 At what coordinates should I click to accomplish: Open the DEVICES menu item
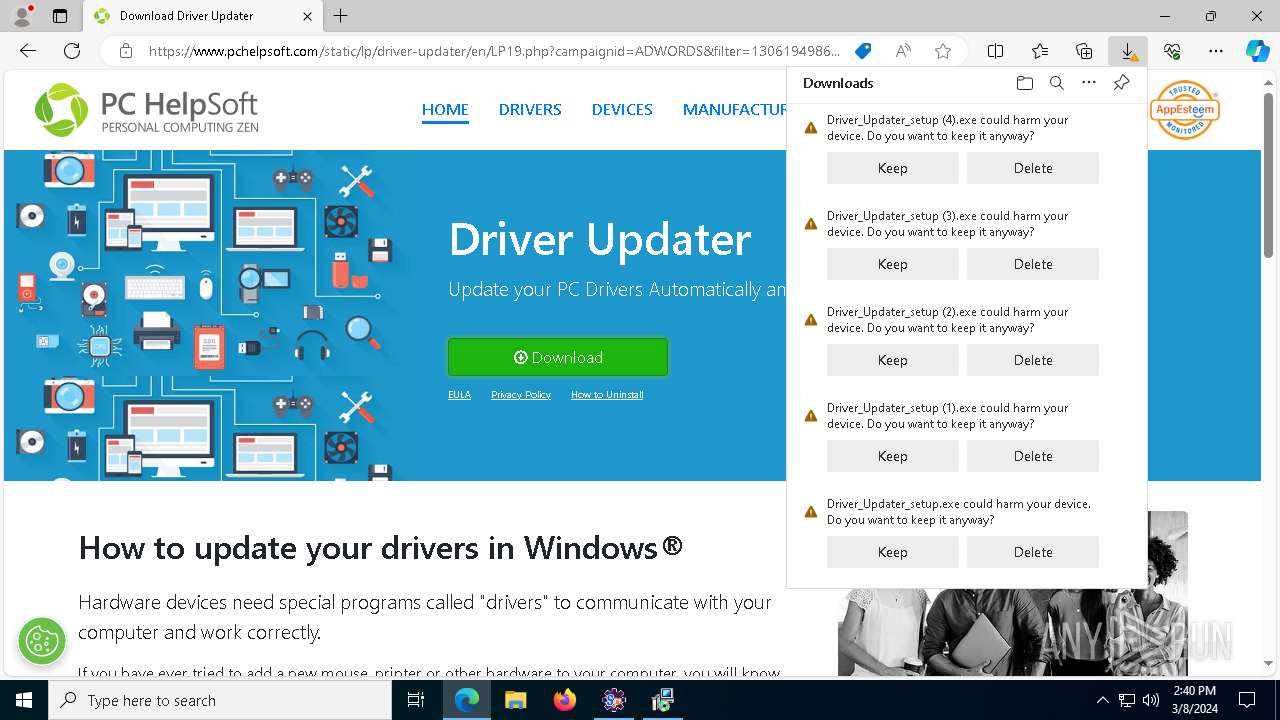click(622, 110)
